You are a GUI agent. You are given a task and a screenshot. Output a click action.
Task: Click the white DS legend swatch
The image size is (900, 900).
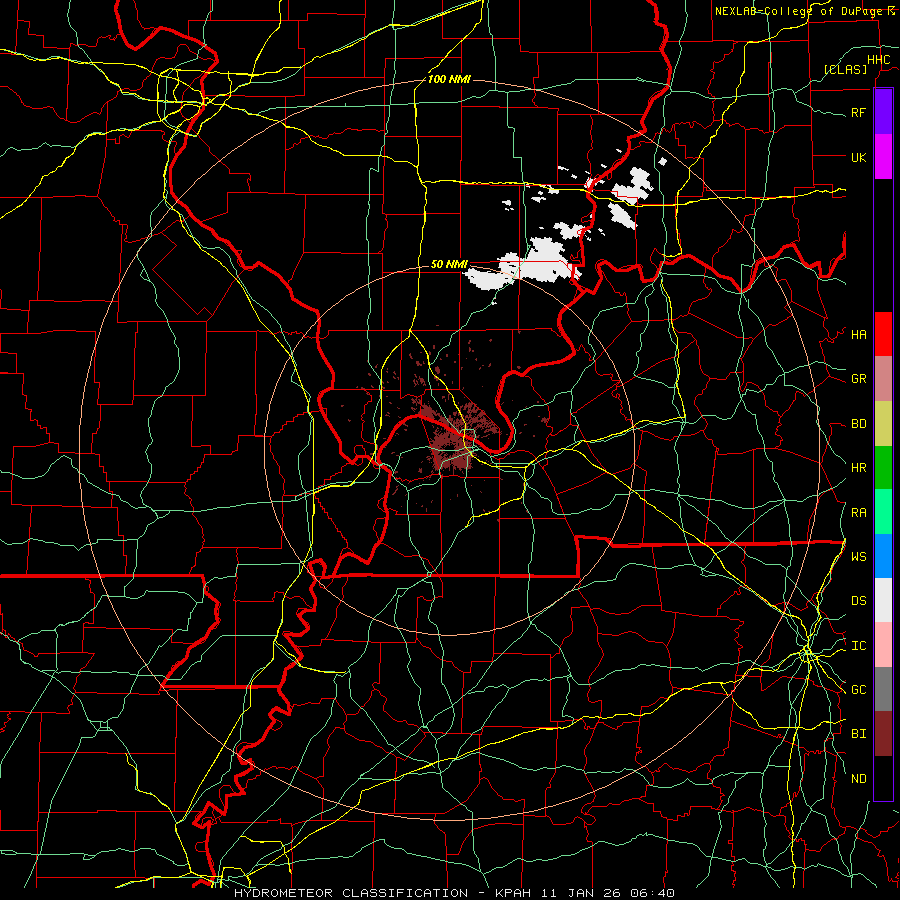click(883, 600)
